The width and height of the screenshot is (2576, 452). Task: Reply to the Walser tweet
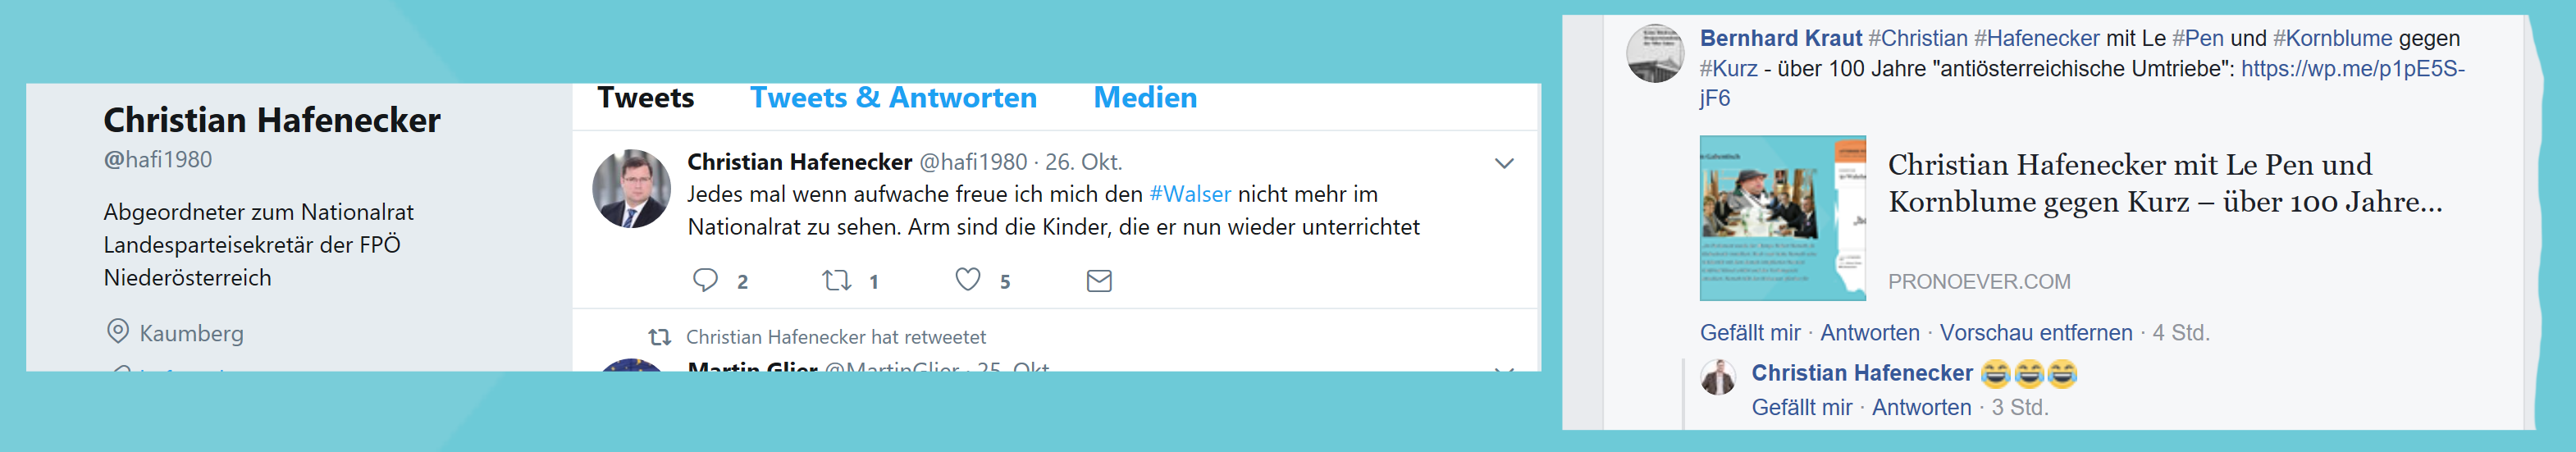[x=705, y=280]
